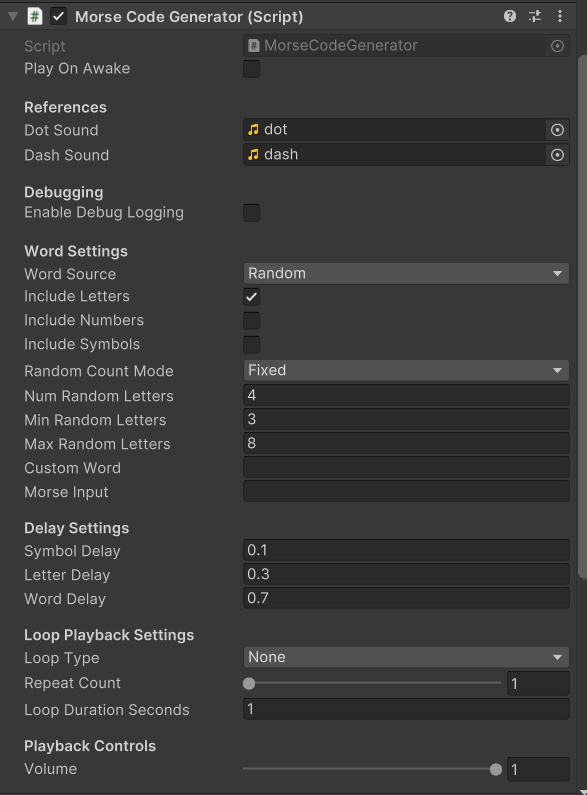Toggle Enable Debug Logging checkbox

click(x=251, y=213)
